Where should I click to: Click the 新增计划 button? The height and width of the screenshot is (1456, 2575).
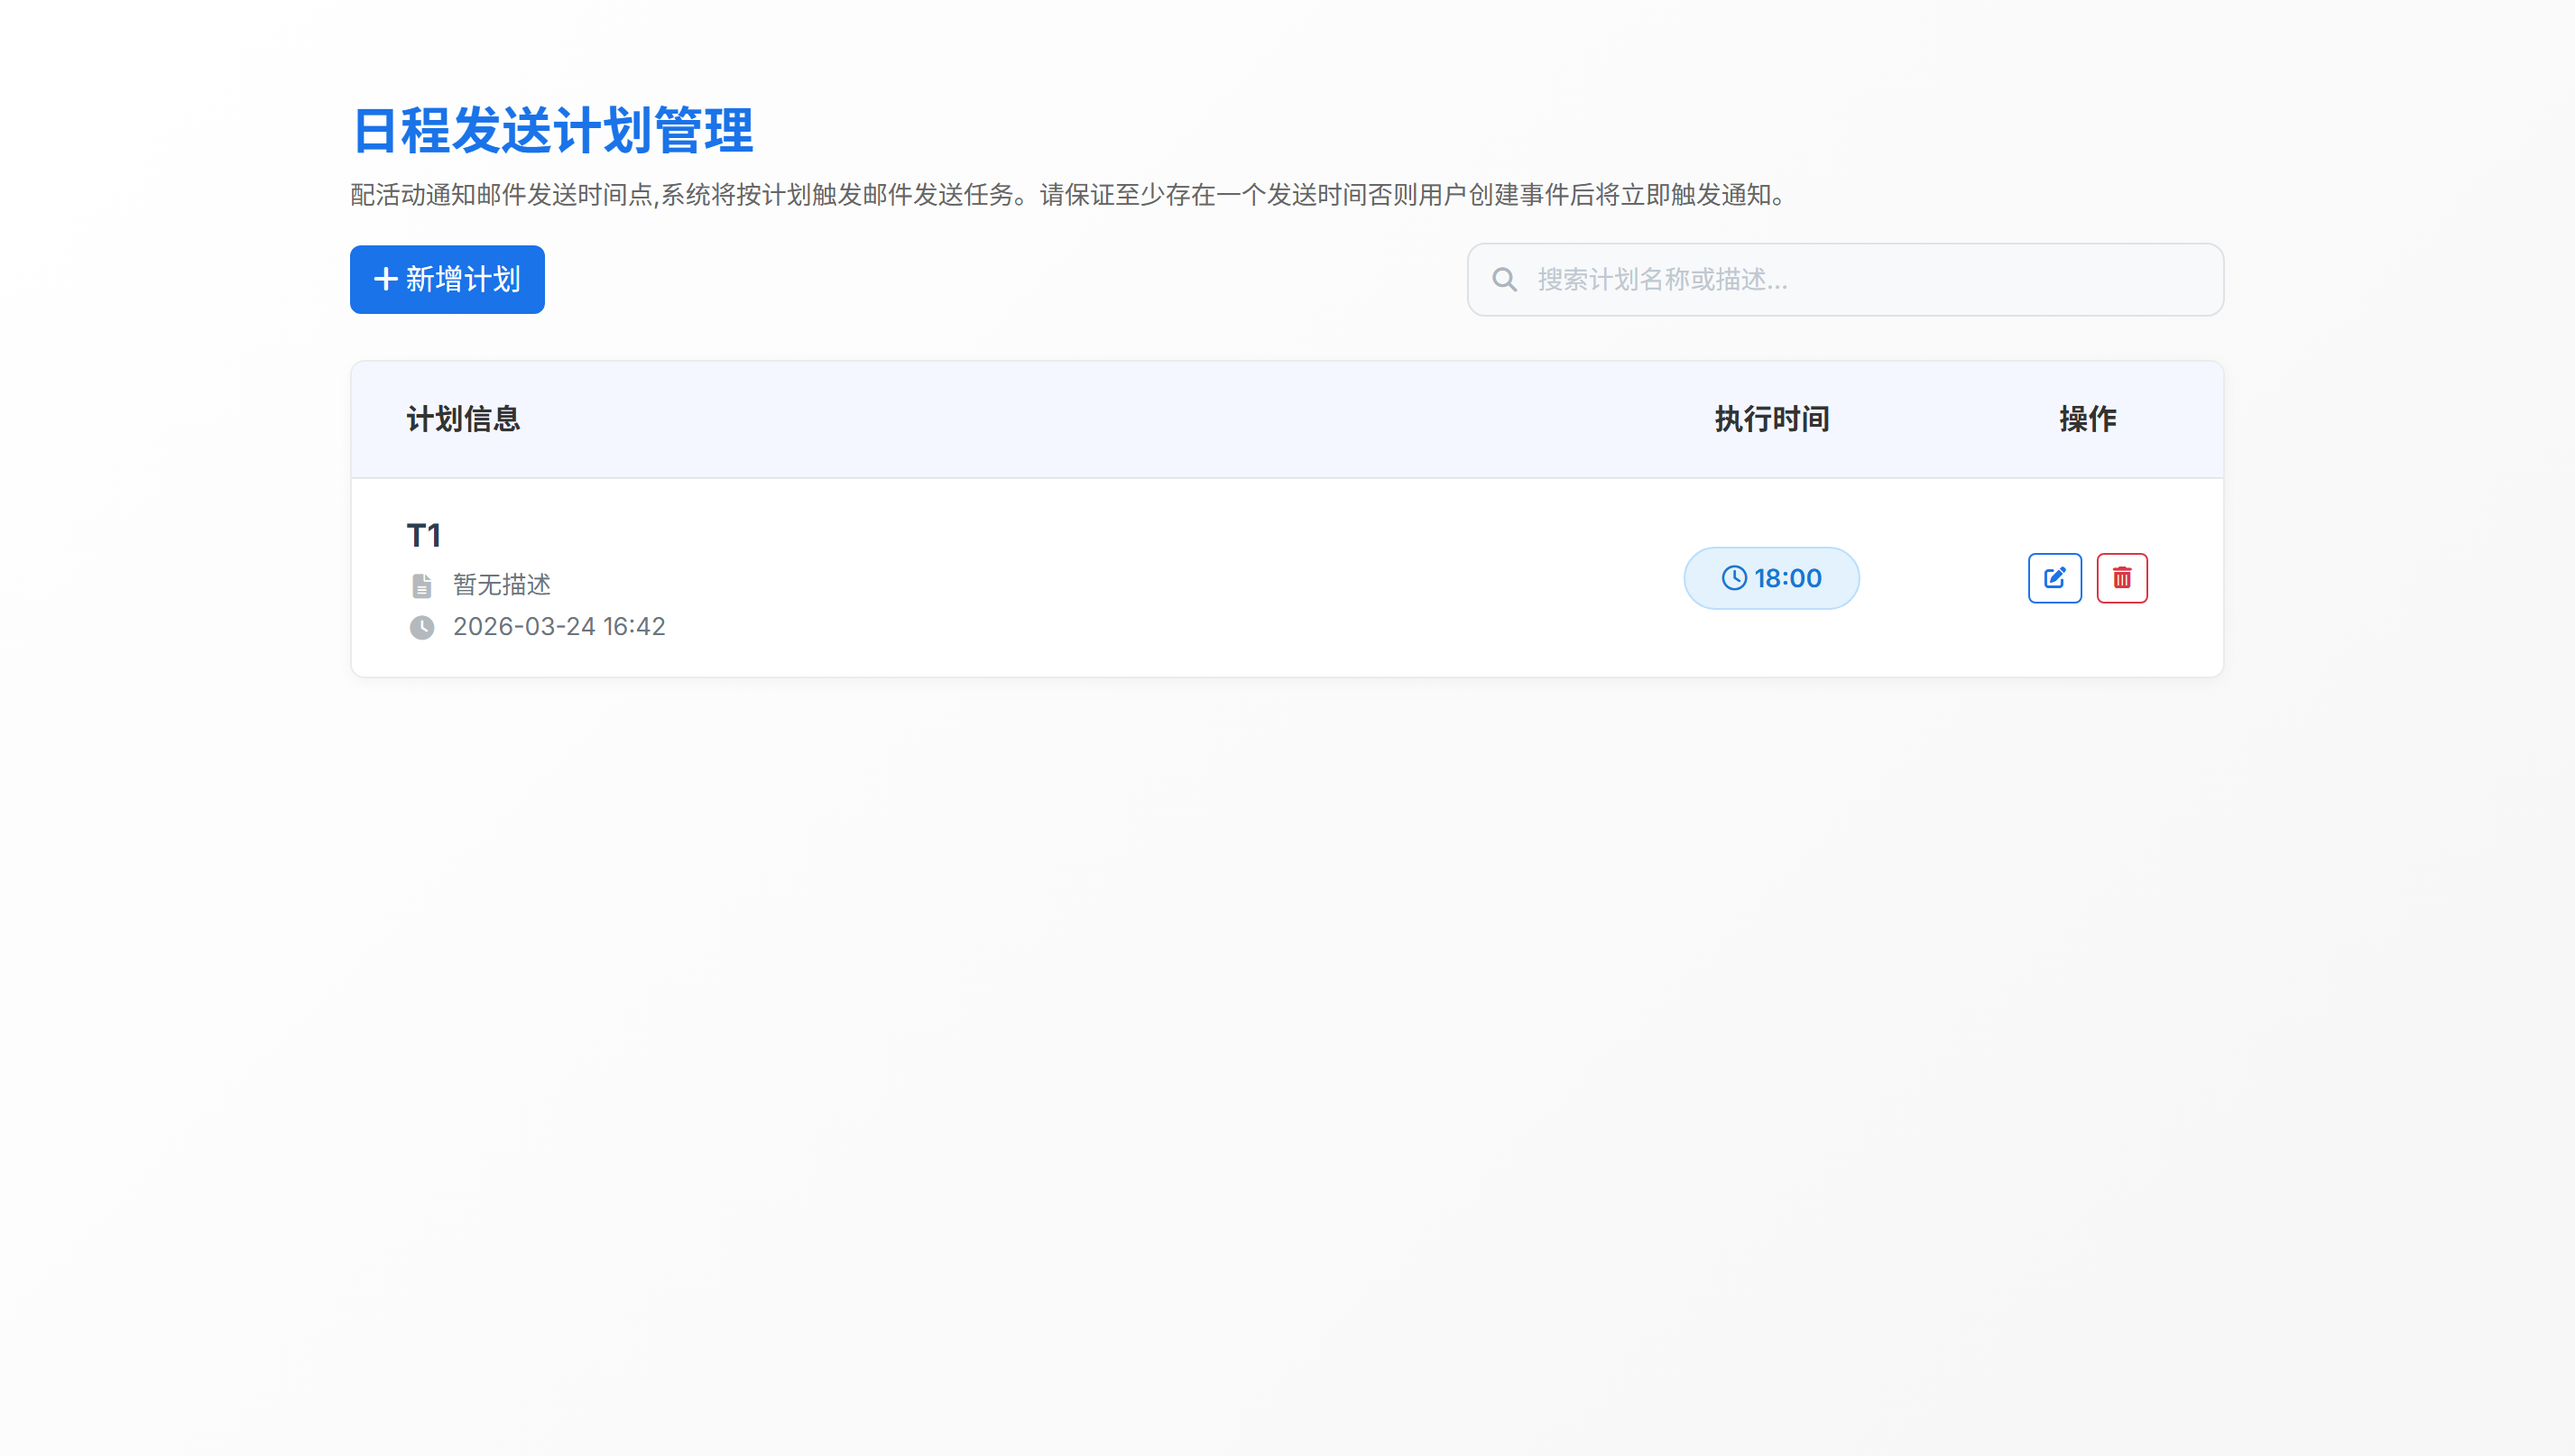click(x=446, y=279)
